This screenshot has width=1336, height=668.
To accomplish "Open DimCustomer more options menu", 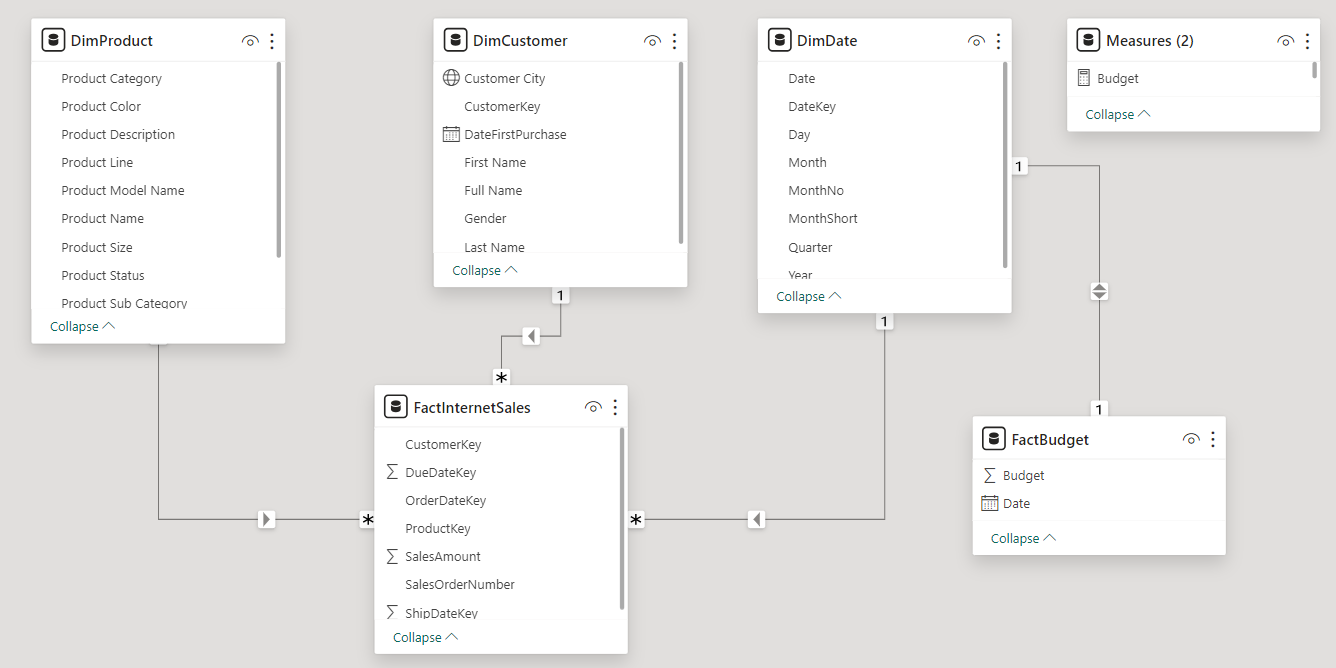I will tap(674, 41).
